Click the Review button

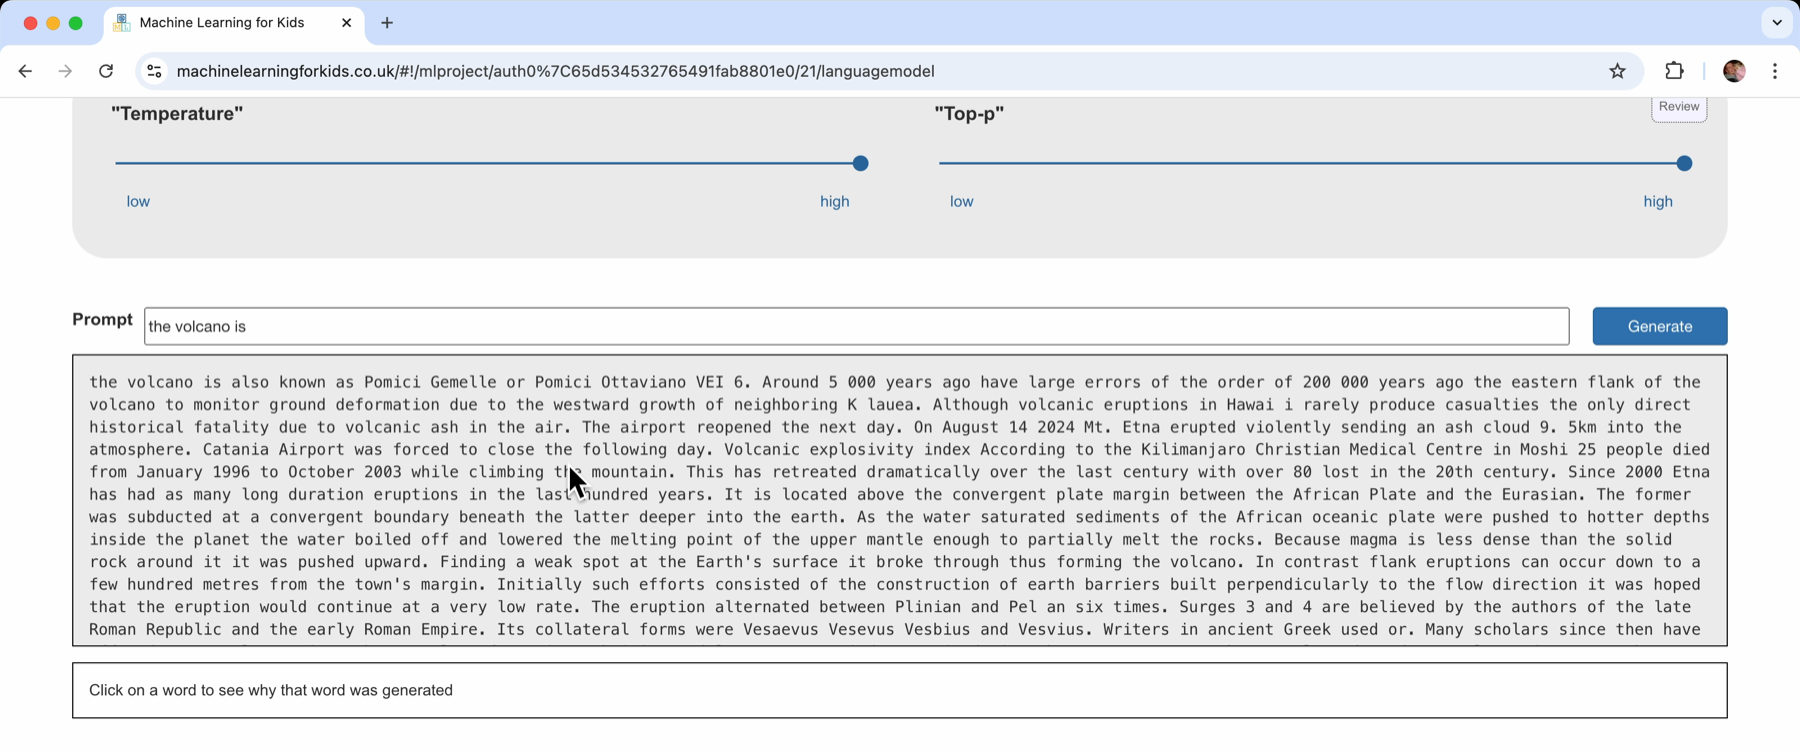click(1678, 107)
